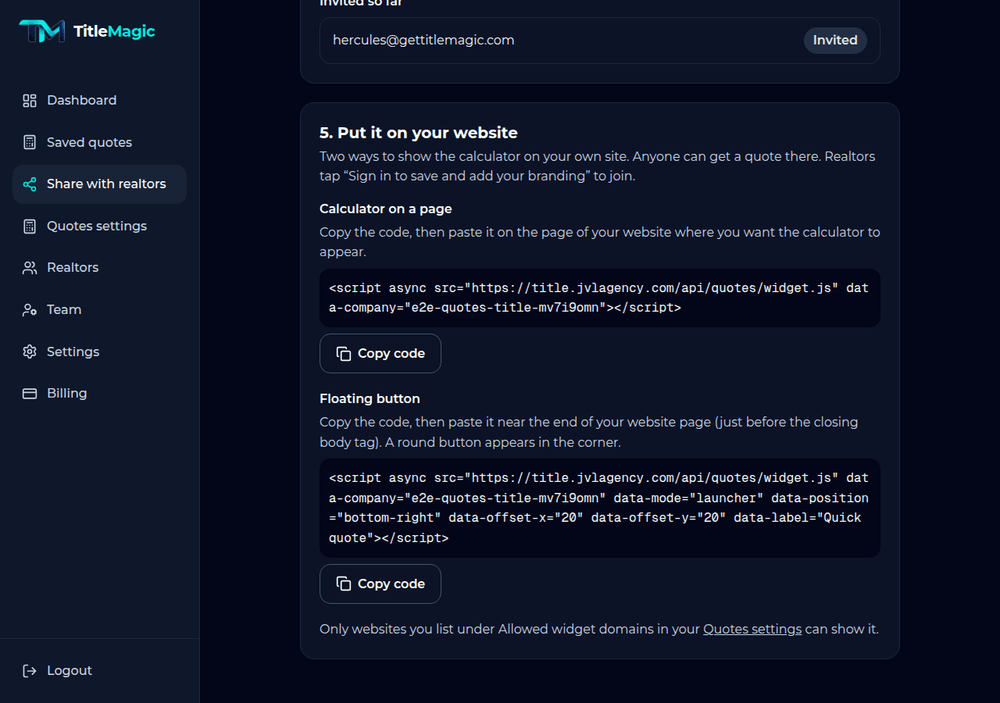Image resolution: width=1000 pixels, height=703 pixels.
Task: Click the Logout arrow icon
Action: [x=29, y=670]
